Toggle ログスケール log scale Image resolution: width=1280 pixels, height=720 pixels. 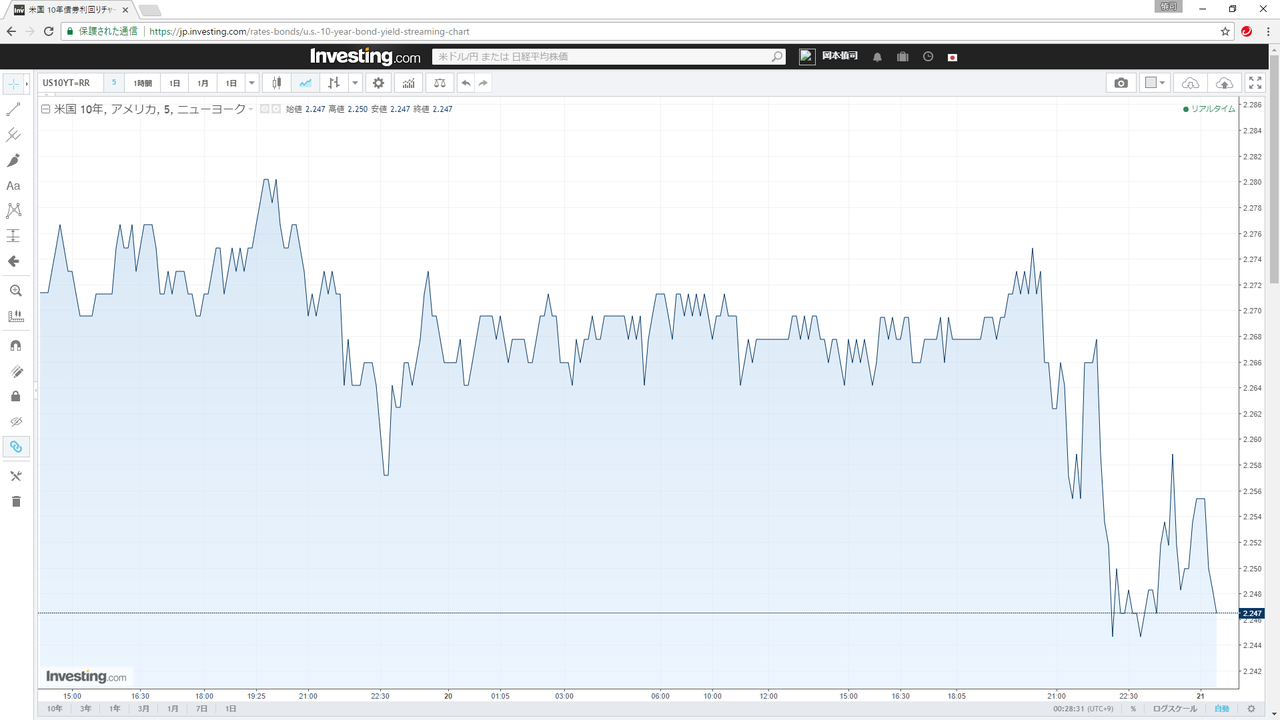point(1175,709)
